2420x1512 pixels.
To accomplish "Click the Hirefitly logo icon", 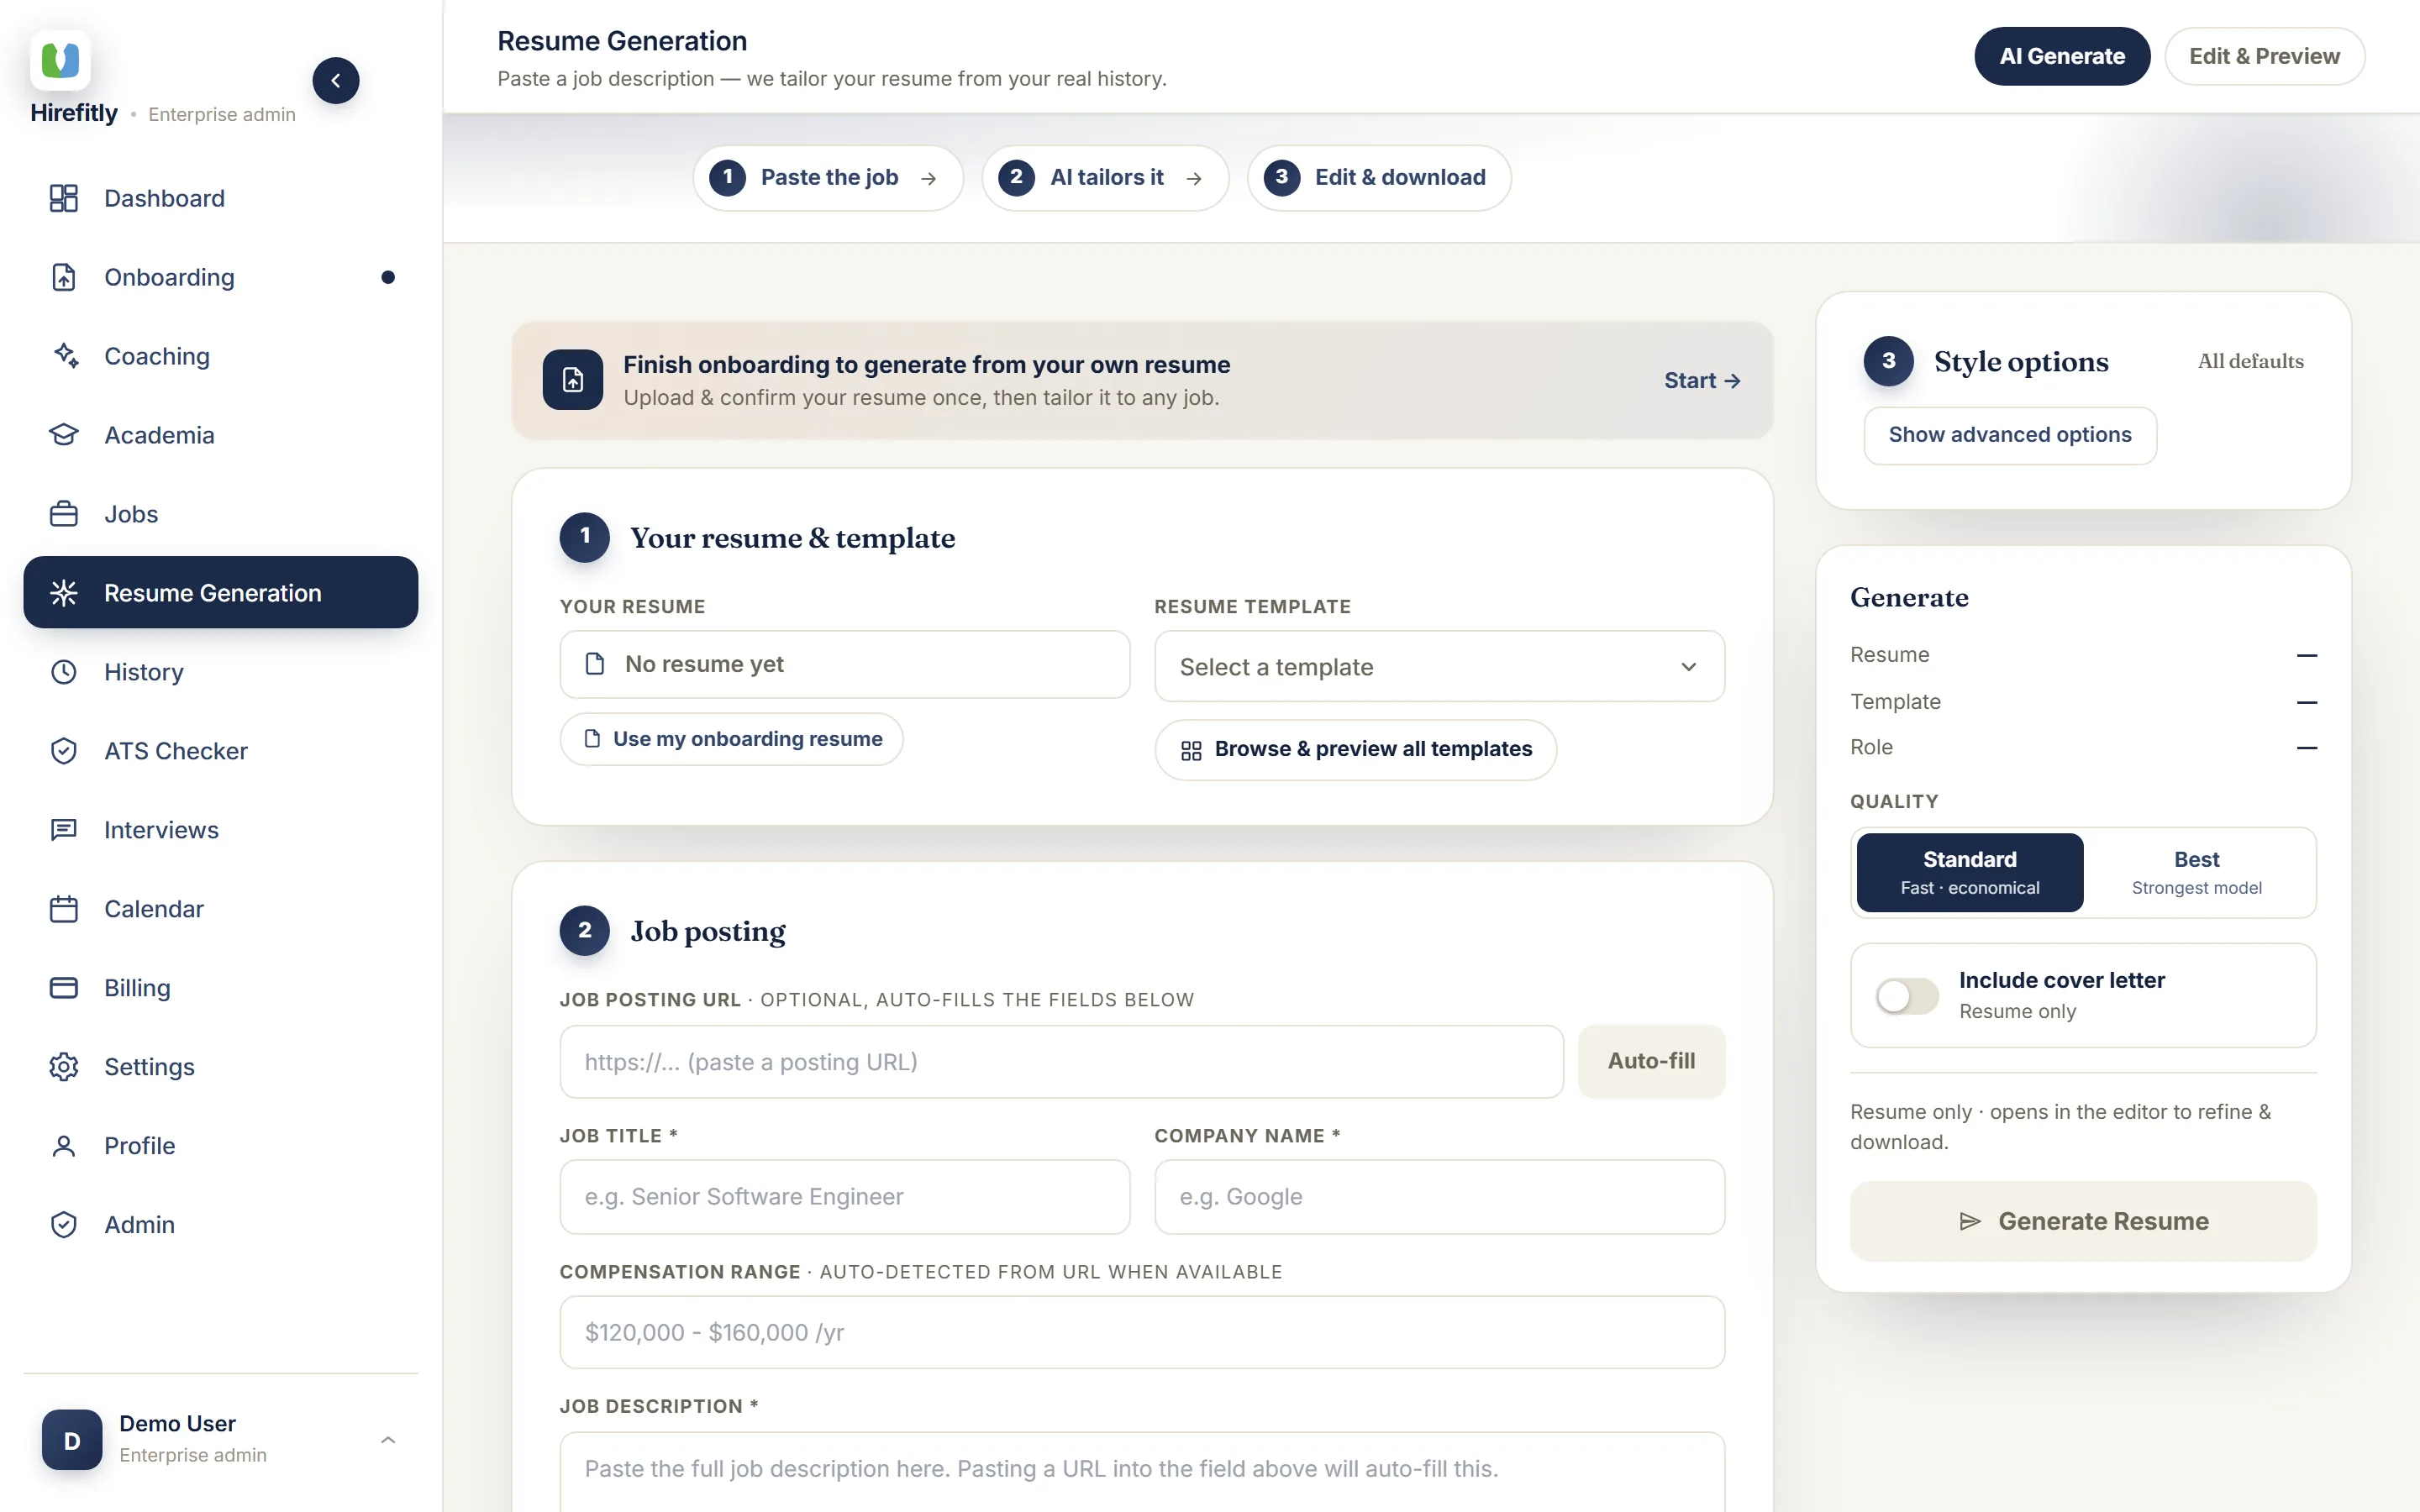I will click(60, 60).
